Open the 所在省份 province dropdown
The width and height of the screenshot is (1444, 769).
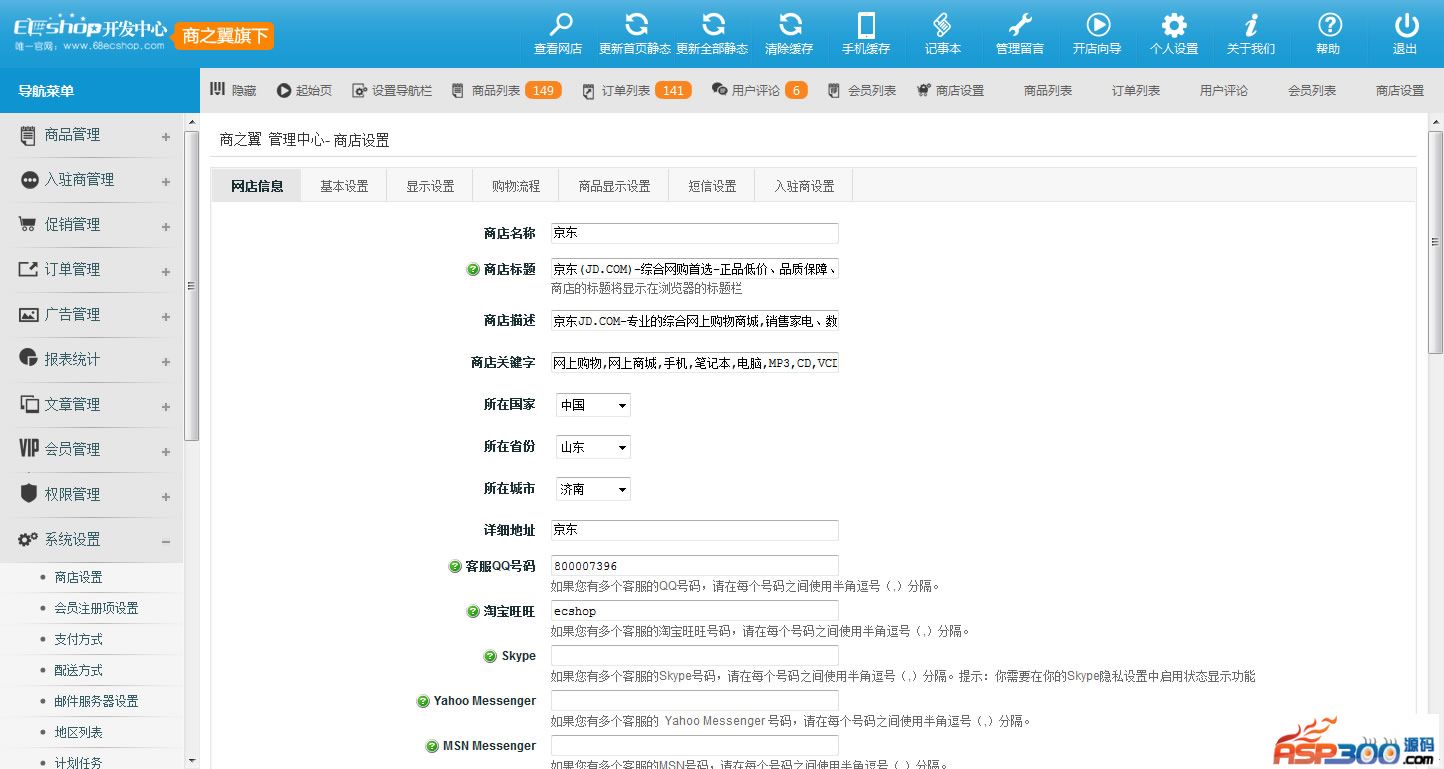pos(592,447)
